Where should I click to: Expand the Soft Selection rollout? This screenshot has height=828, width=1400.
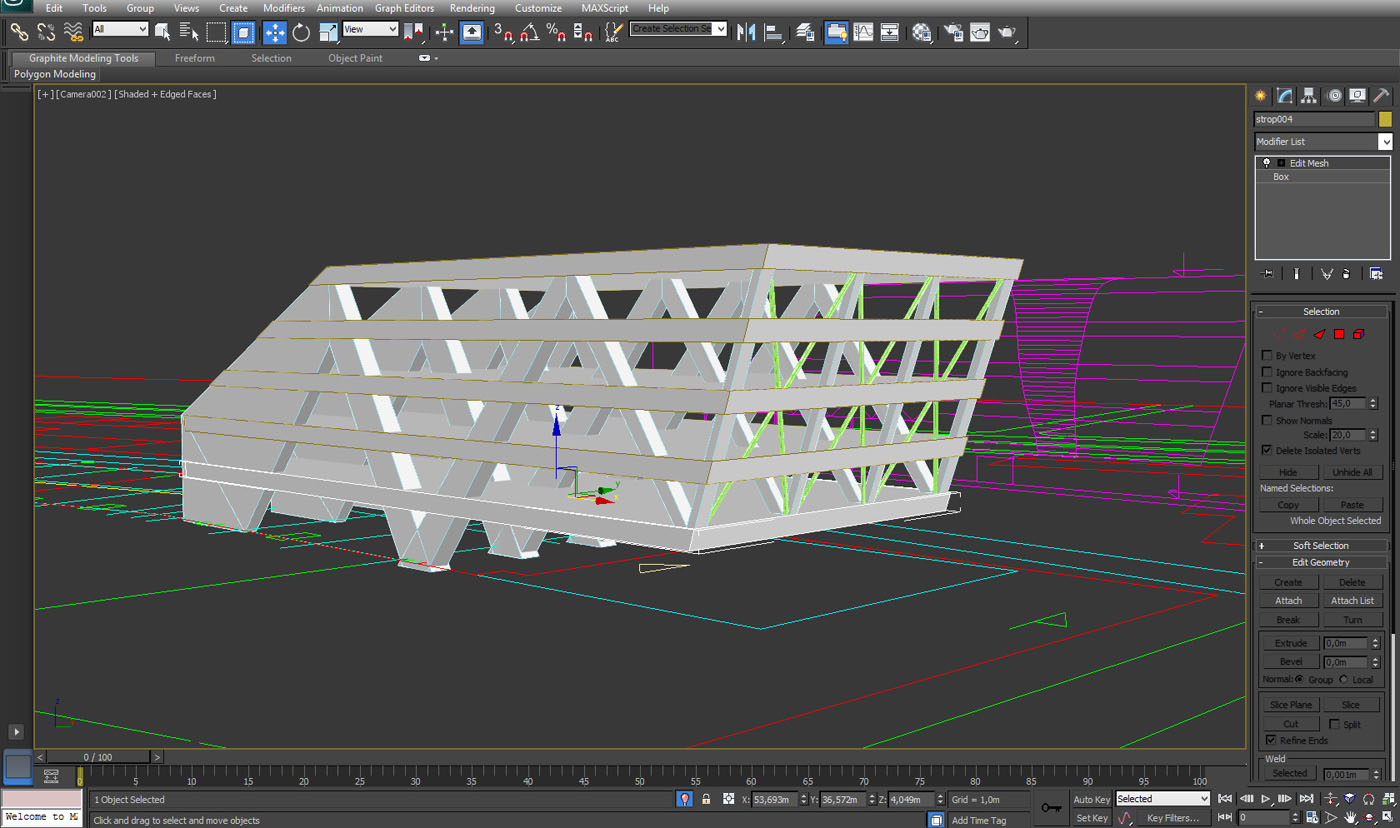click(1320, 546)
